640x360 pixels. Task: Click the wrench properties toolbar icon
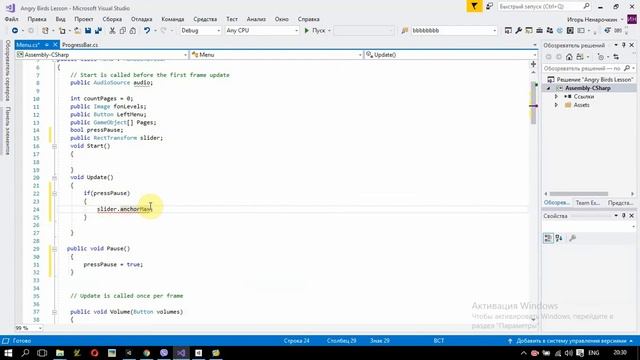518,31
